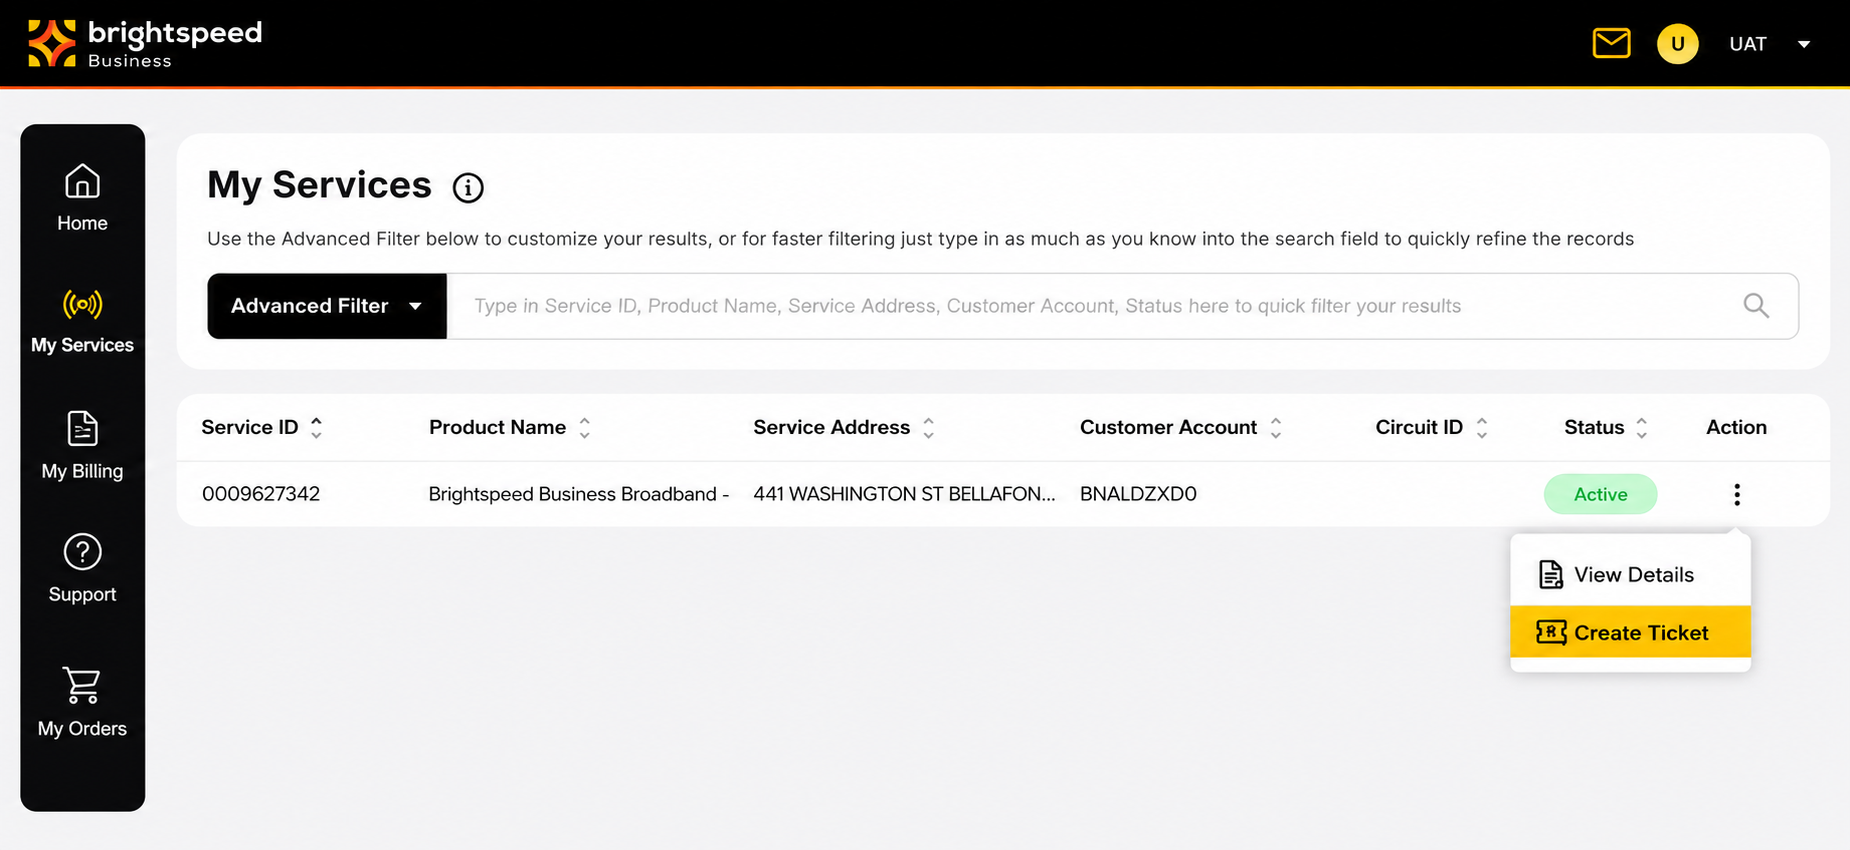Sort table by Status
1850x850 pixels.
pos(1642,428)
